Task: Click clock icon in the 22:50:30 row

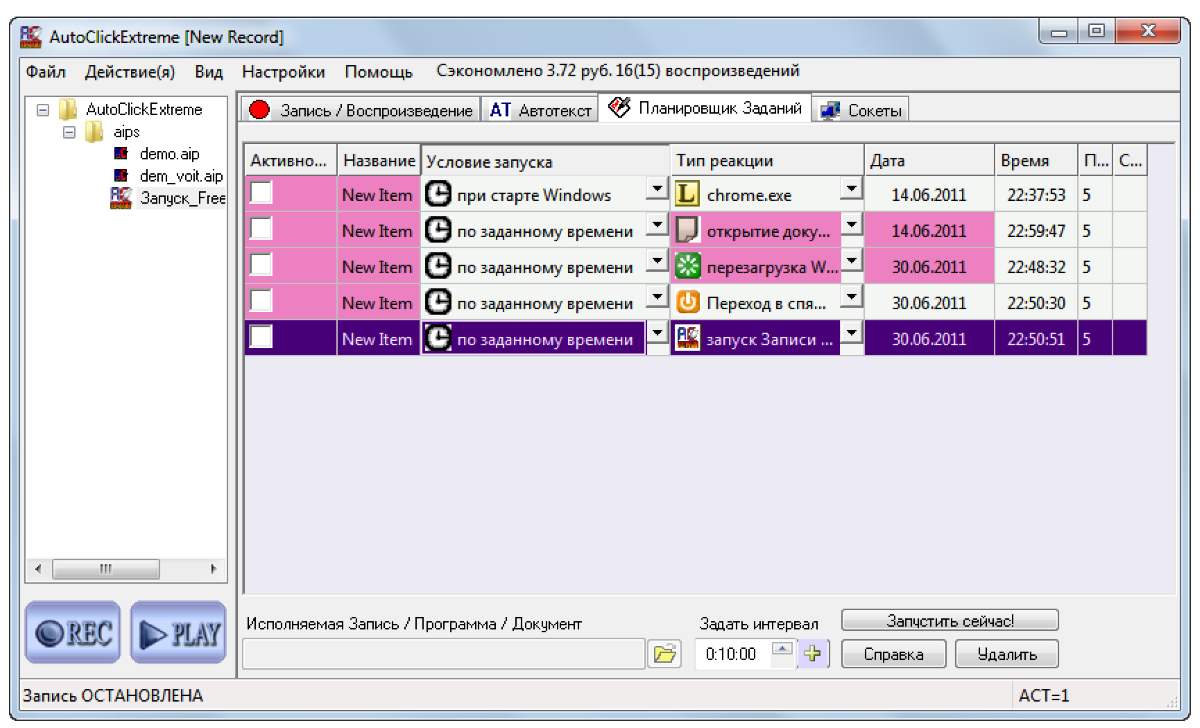Action: (438, 303)
